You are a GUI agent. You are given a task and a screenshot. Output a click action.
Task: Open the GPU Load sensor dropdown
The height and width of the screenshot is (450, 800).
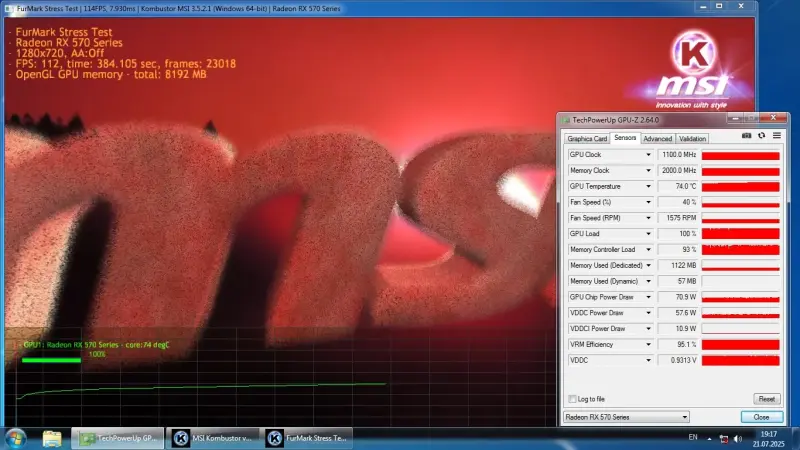(x=648, y=234)
